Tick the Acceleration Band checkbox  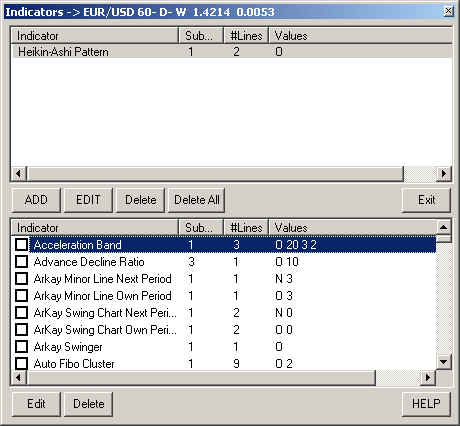[21, 245]
